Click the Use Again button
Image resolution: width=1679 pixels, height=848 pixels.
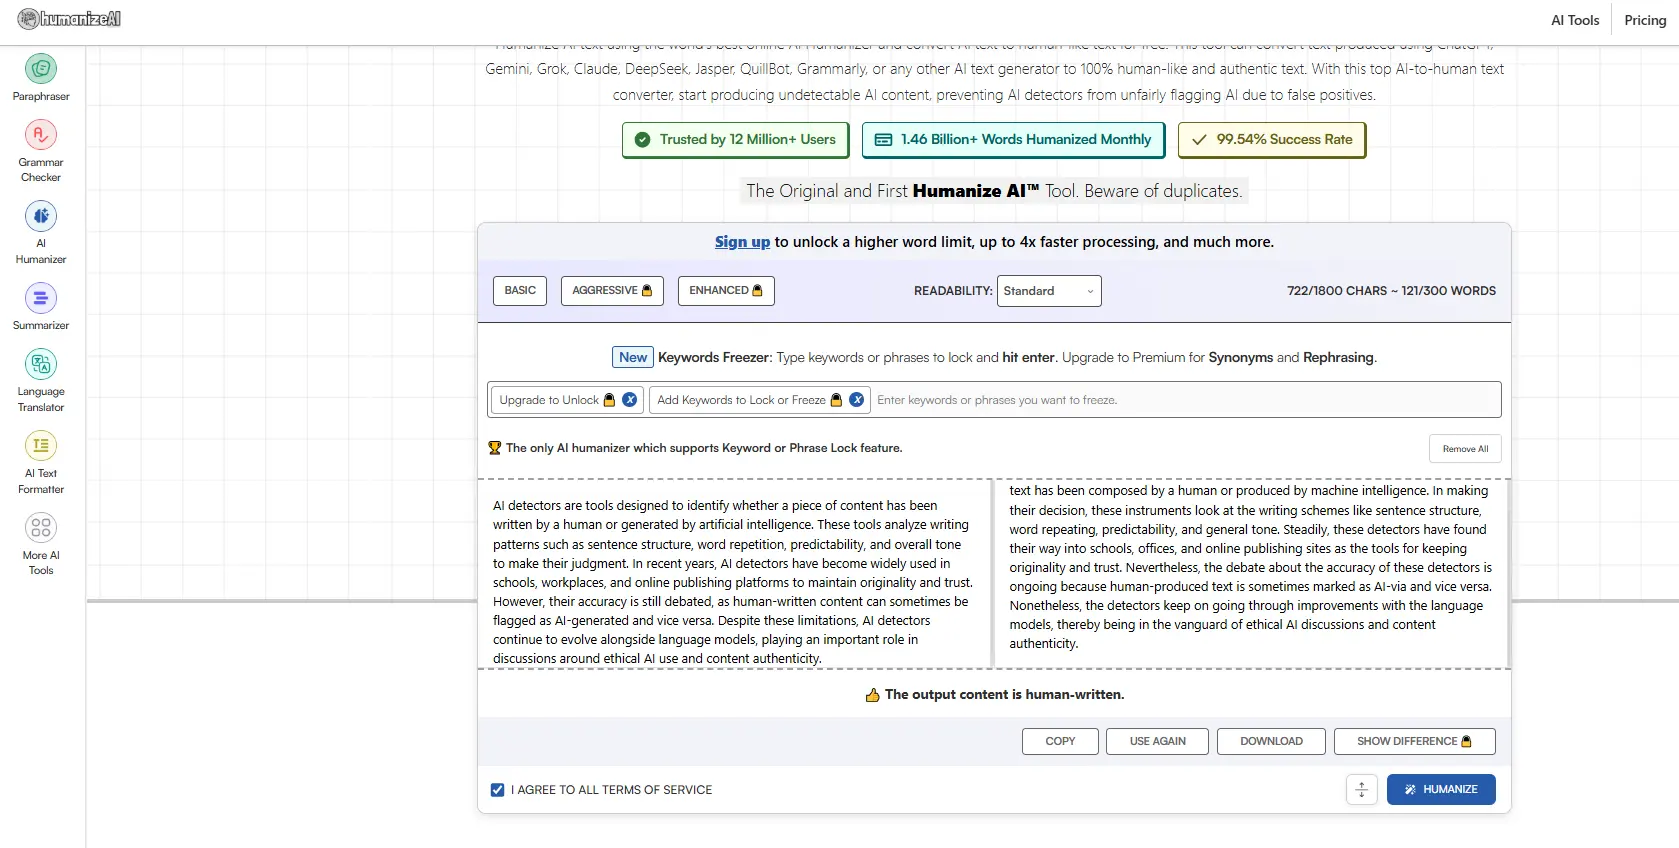(x=1157, y=742)
